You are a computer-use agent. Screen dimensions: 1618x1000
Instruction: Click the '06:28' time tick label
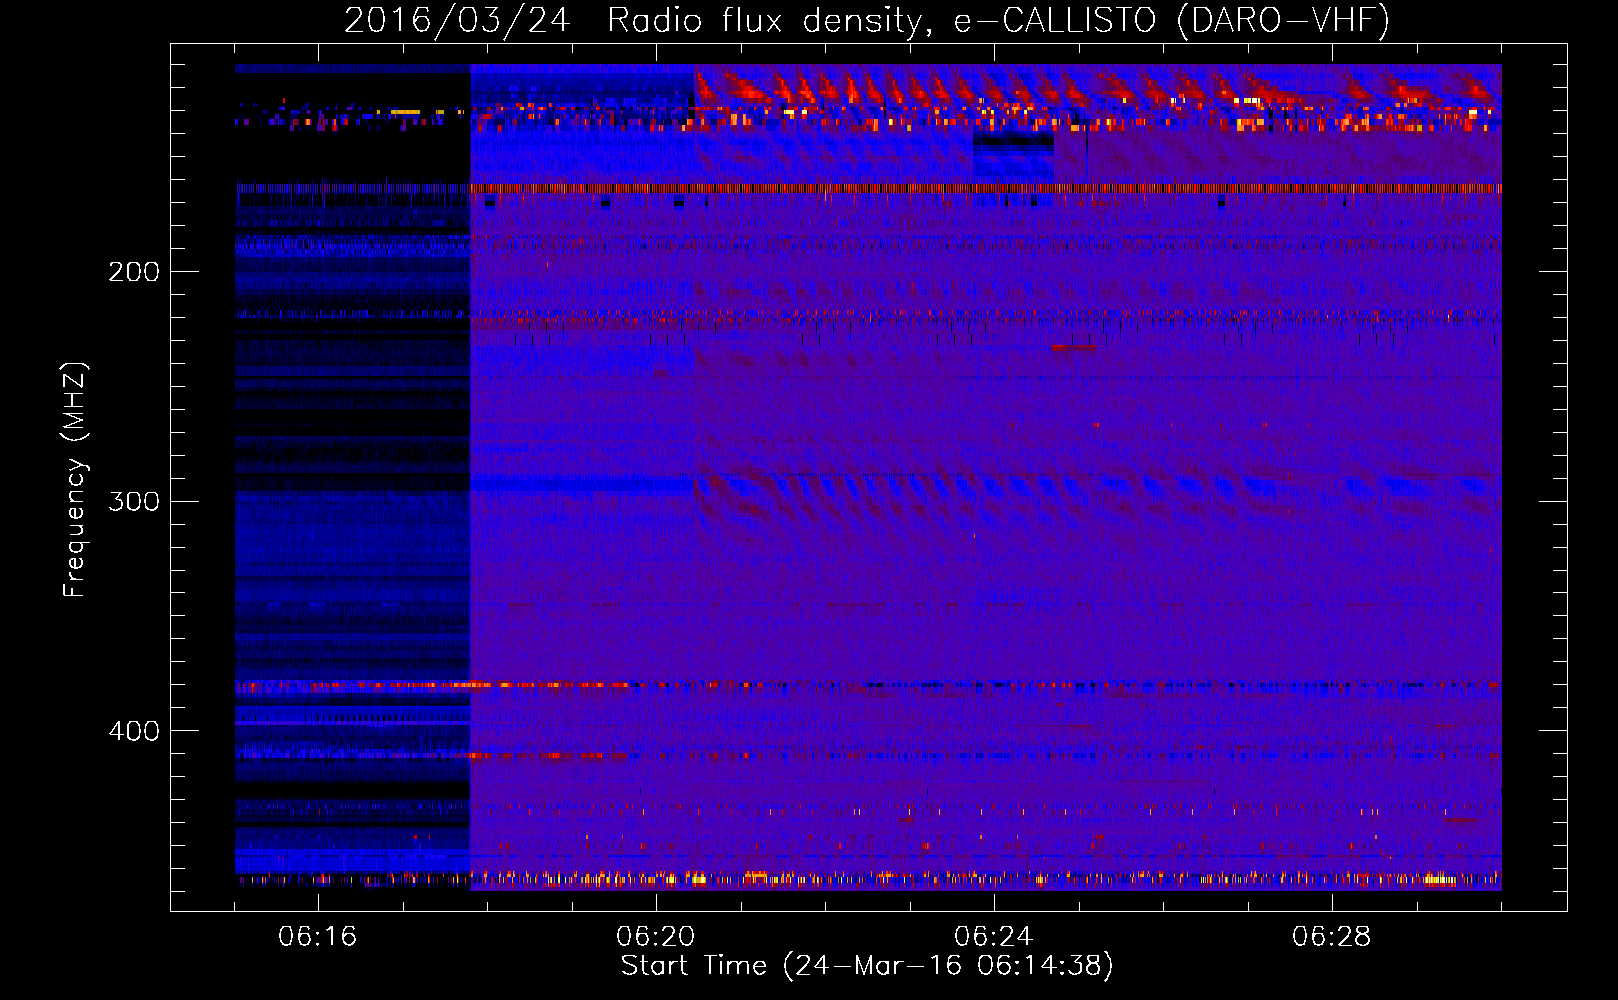[1331, 937]
